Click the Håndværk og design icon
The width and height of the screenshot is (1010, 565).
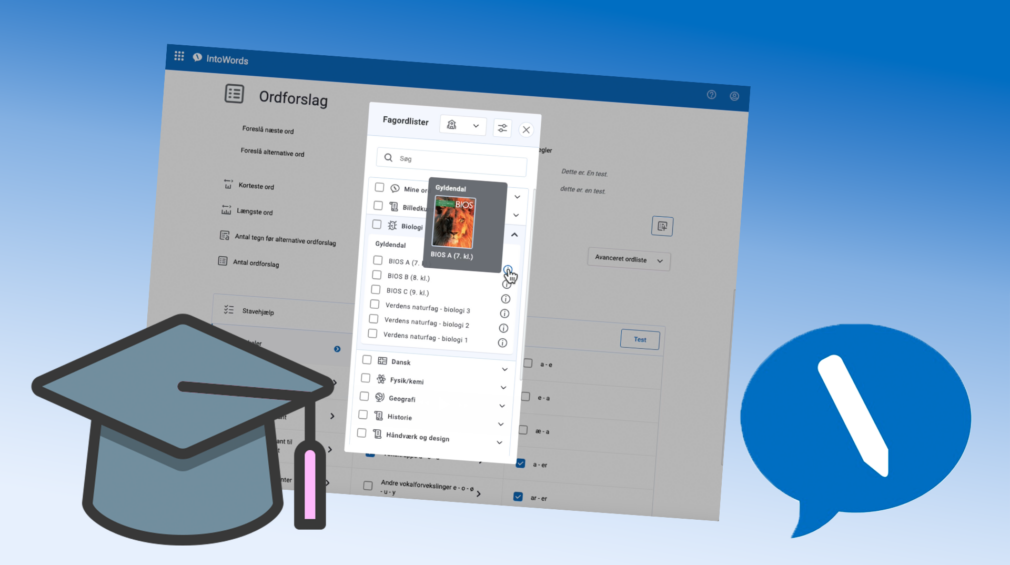[x=377, y=434]
